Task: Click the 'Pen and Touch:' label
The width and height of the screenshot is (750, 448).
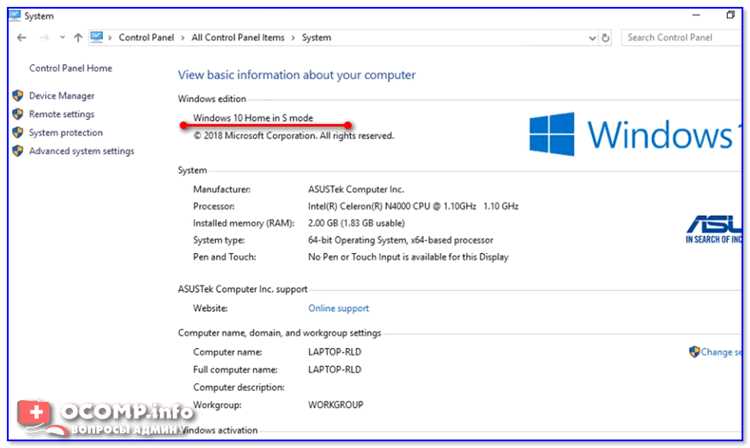Action: point(224,257)
